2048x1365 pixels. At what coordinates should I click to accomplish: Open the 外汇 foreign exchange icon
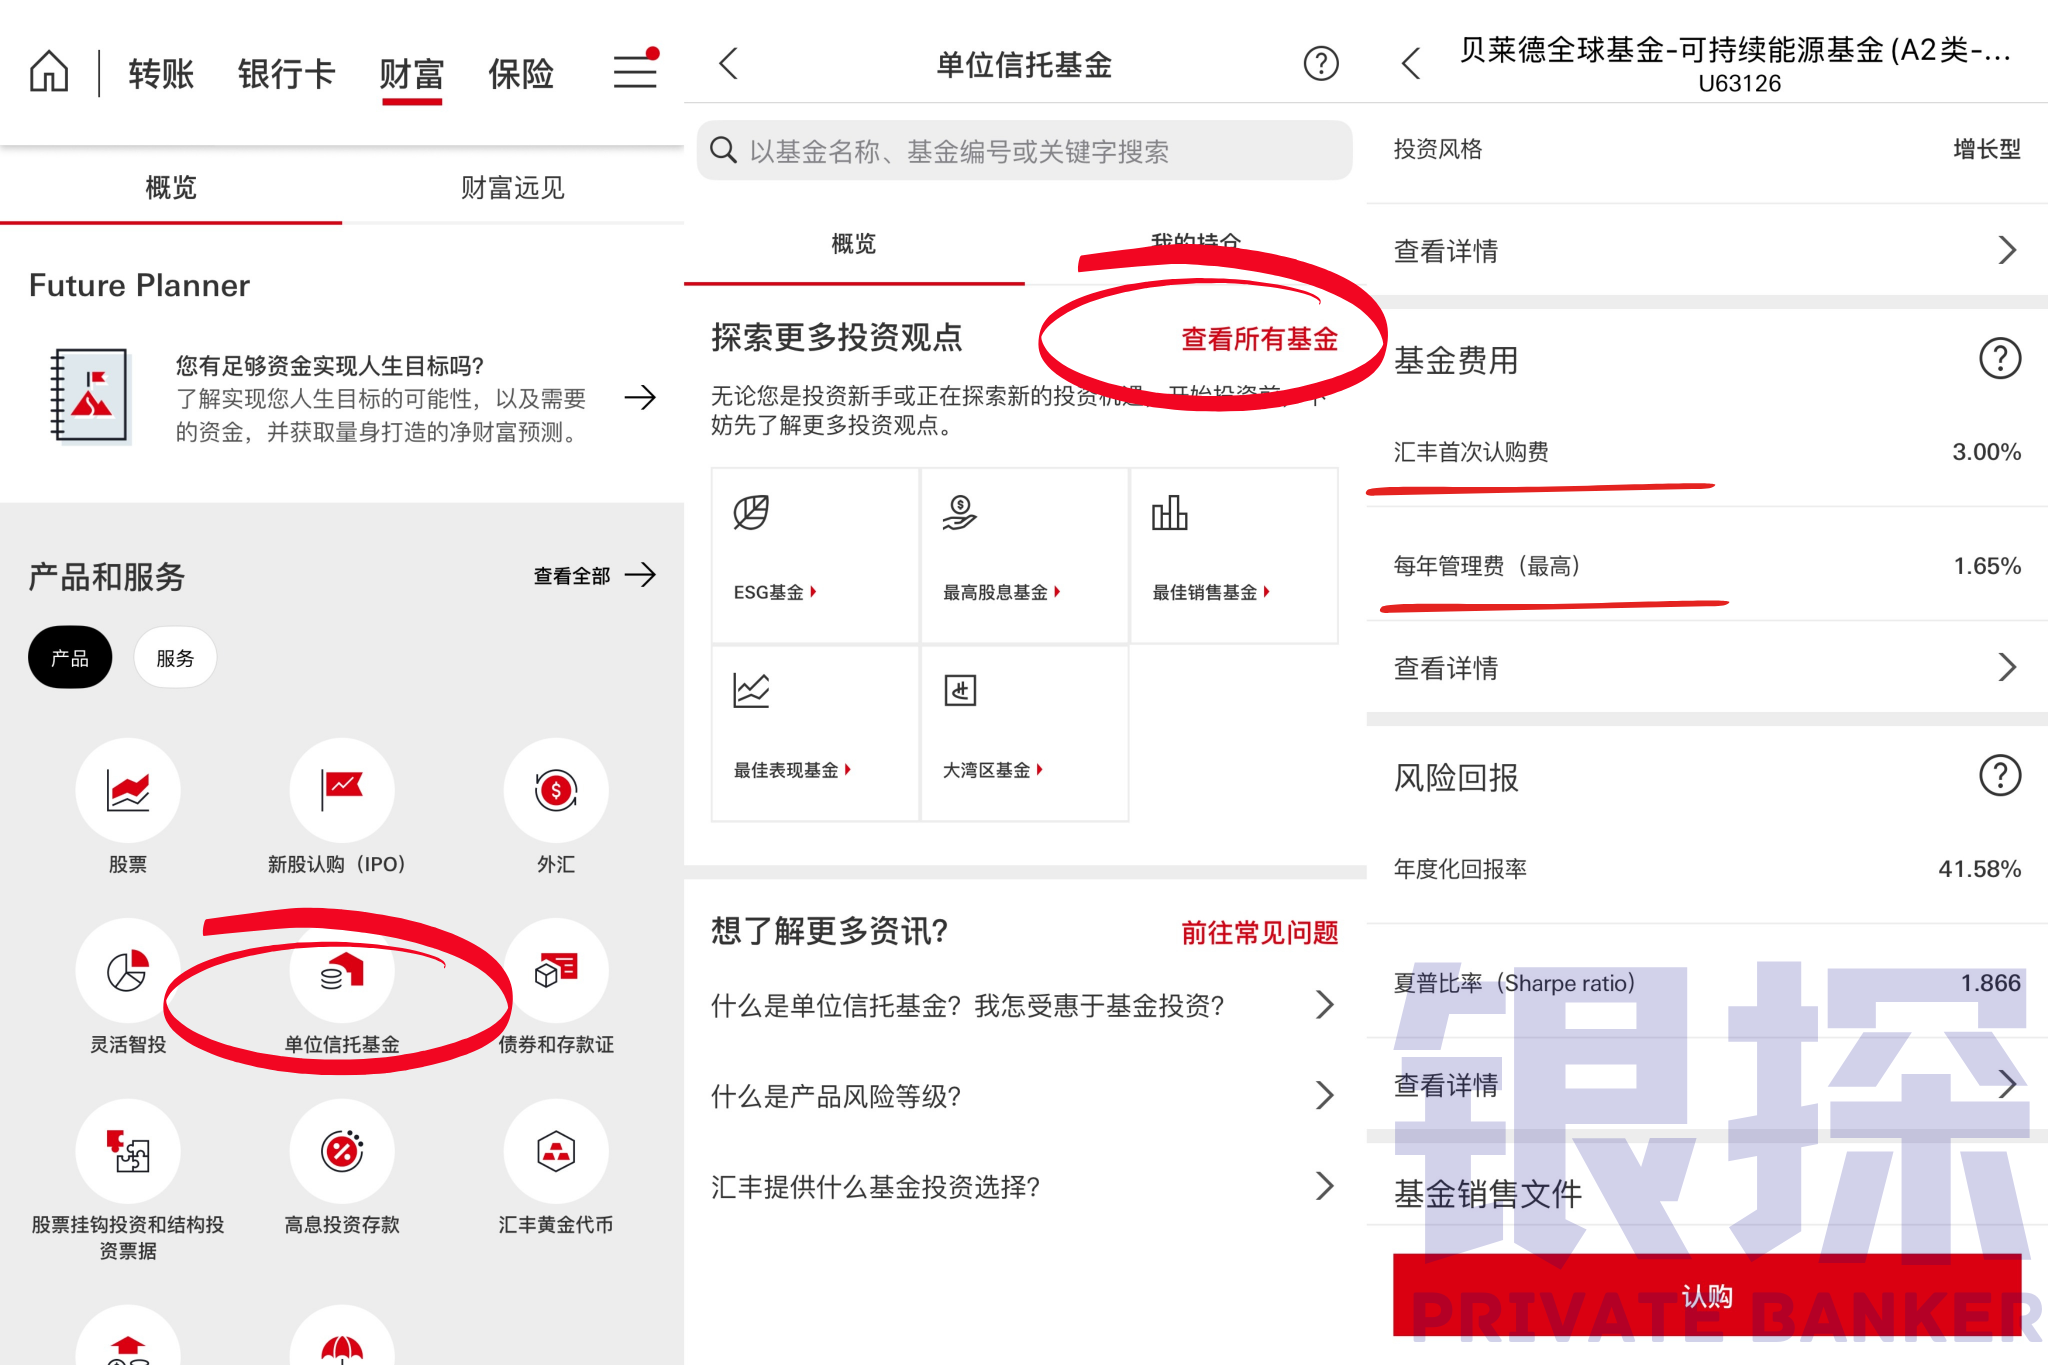click(x=556, y=790)
